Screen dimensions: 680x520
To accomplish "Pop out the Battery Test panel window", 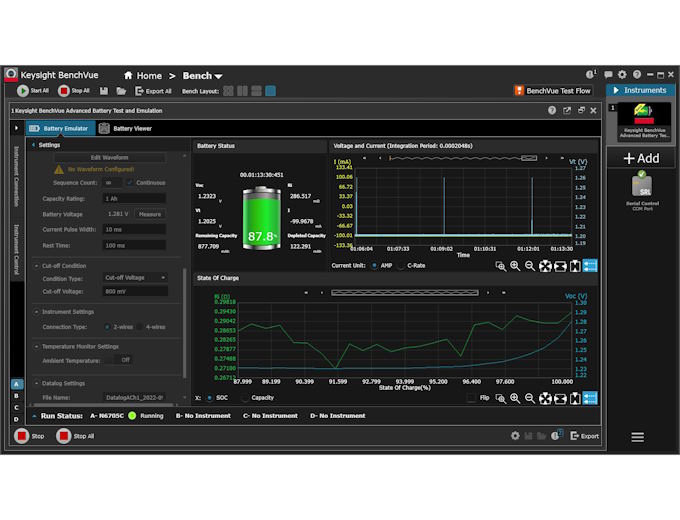I will pyautogui.click(x=567, y=111).
